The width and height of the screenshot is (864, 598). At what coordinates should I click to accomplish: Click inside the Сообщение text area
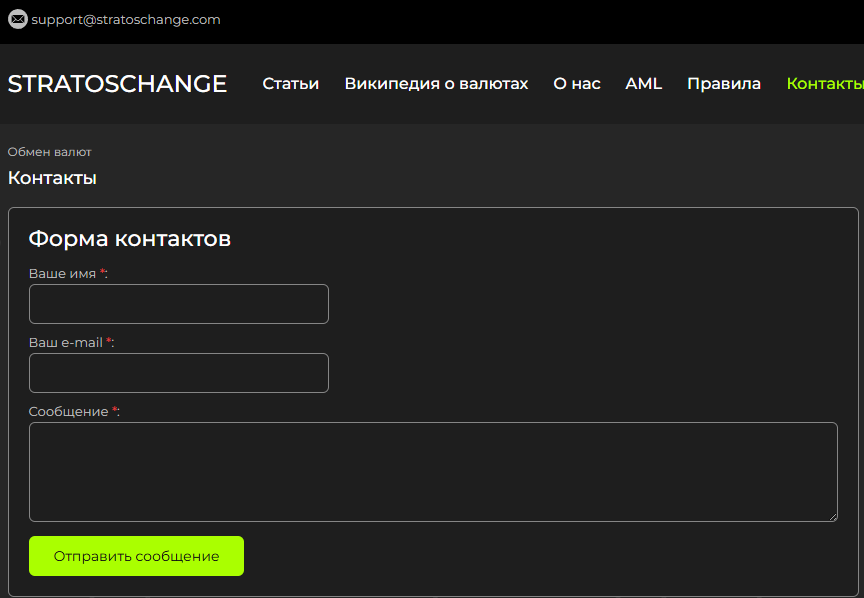430,470
